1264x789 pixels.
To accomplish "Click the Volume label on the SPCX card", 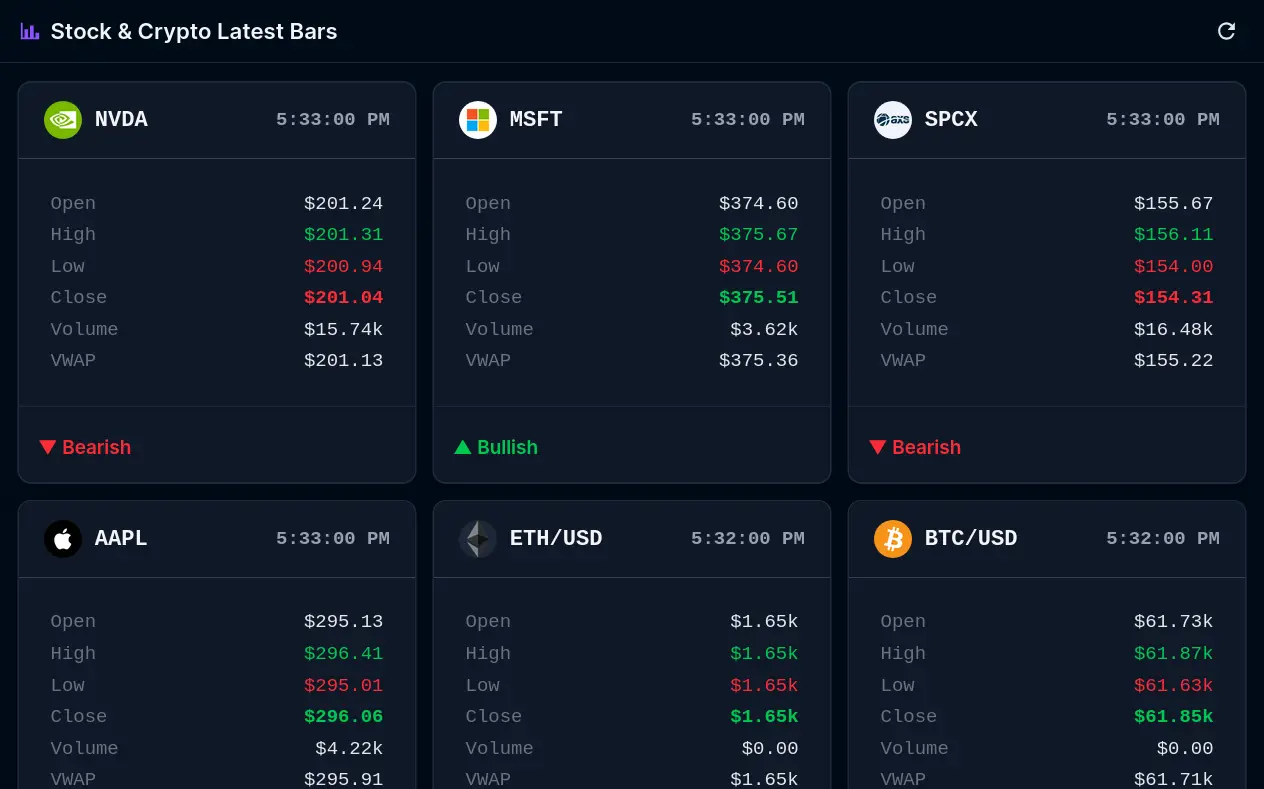I will point(914,330).
